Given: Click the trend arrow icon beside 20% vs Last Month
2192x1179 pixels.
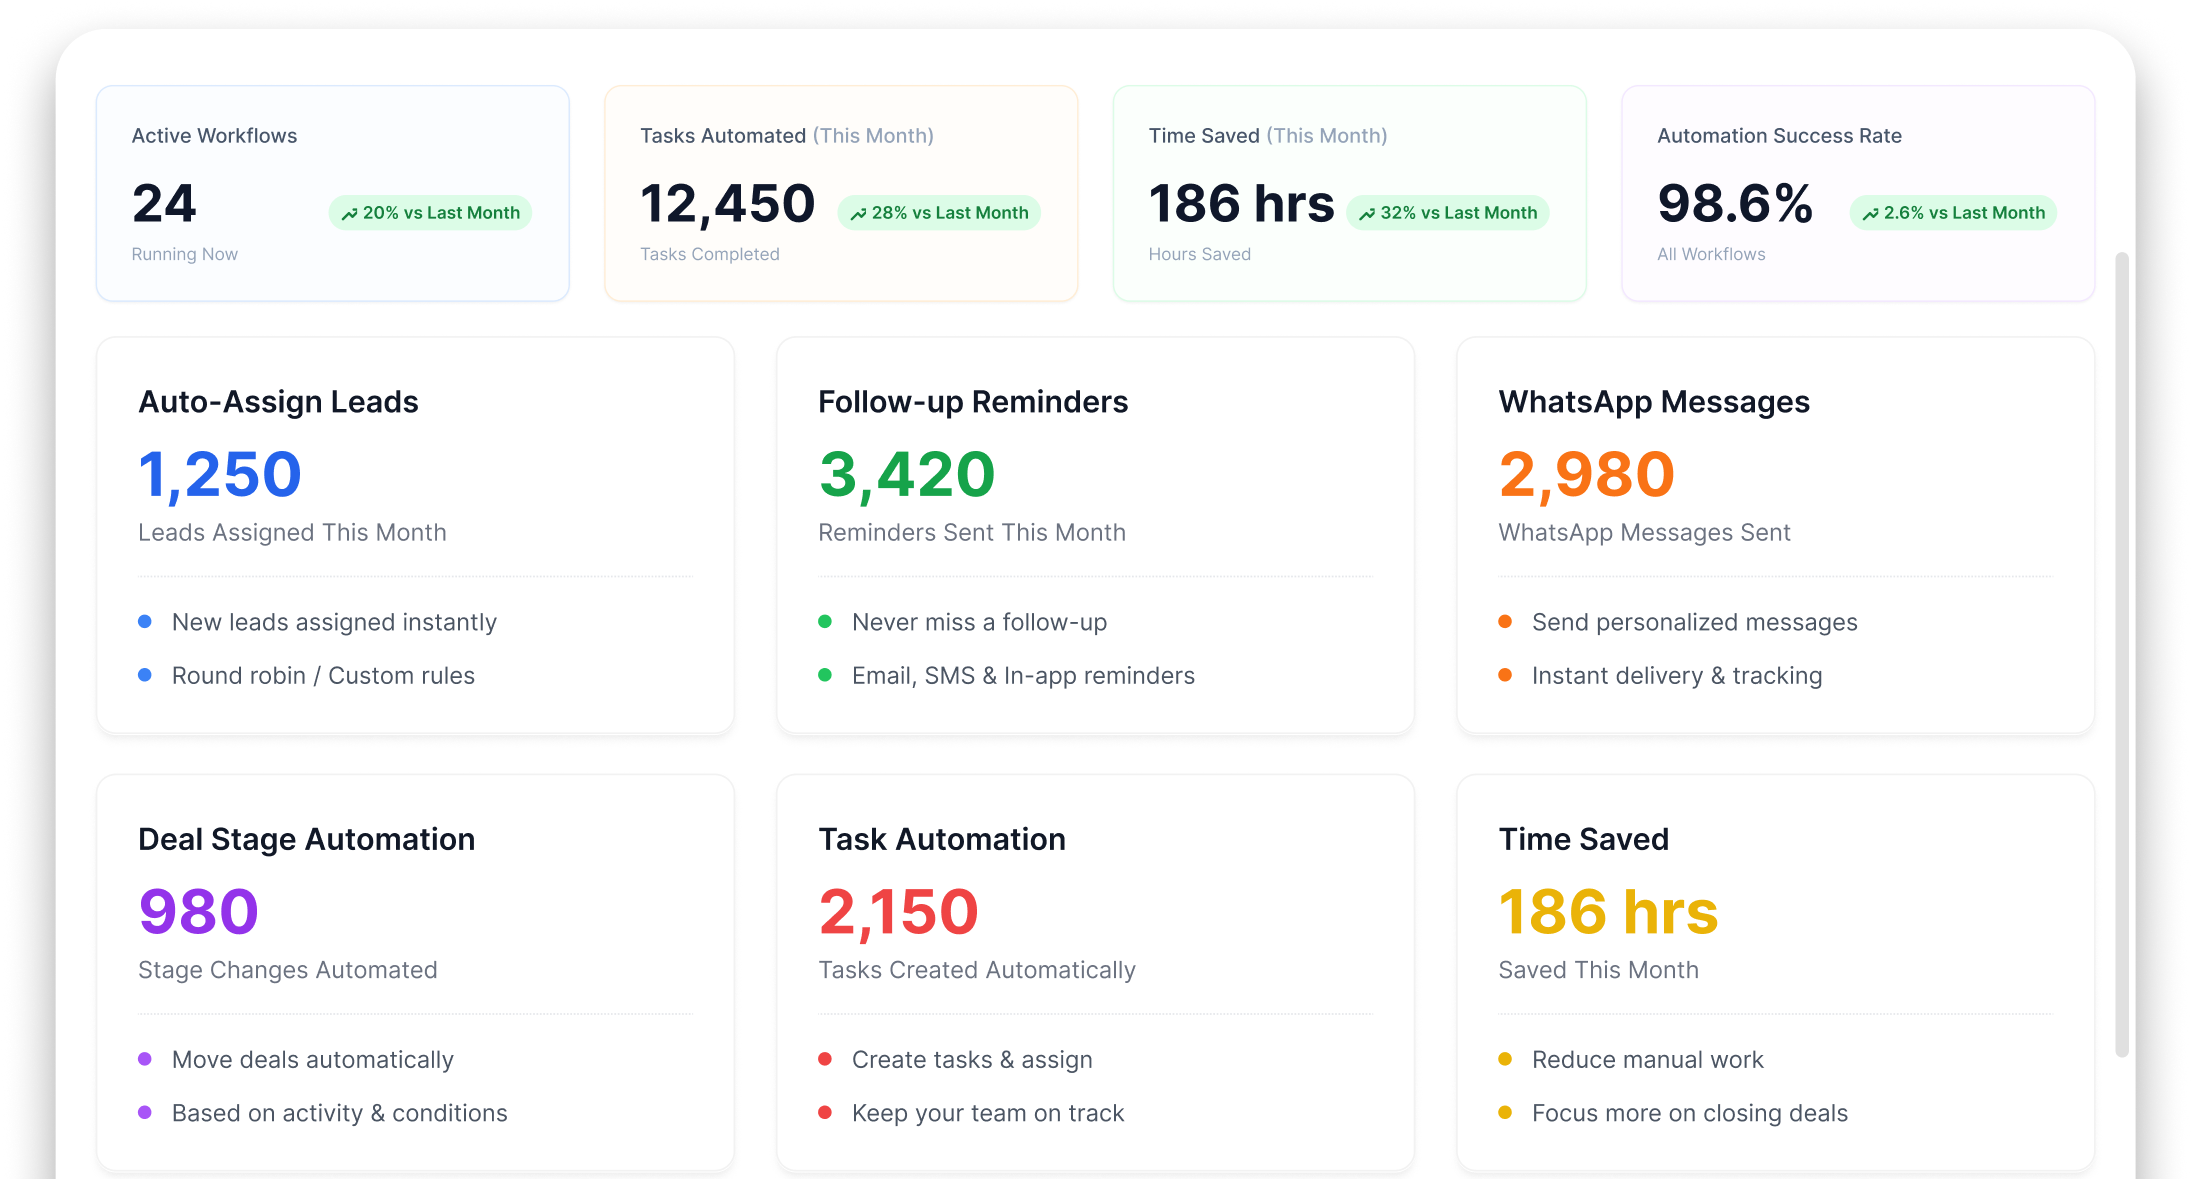Looking at the screenshot, I should pyautogui.click(x=349, y=214).
